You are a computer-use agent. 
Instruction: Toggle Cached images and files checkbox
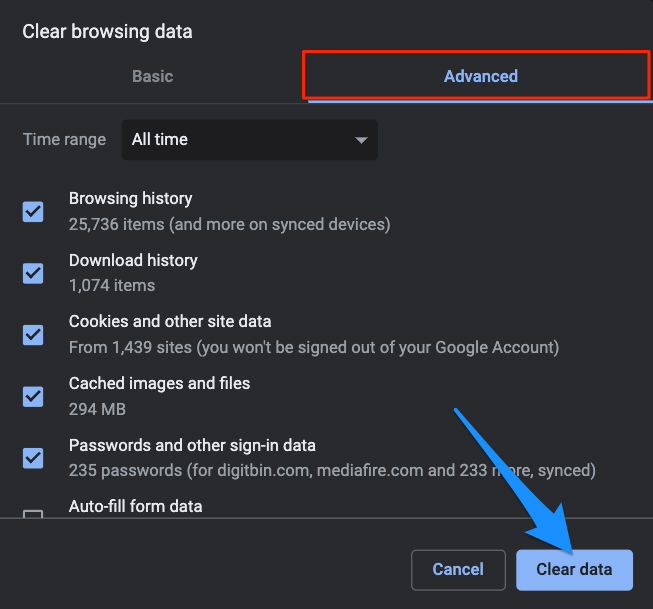(x=33, y=397)
